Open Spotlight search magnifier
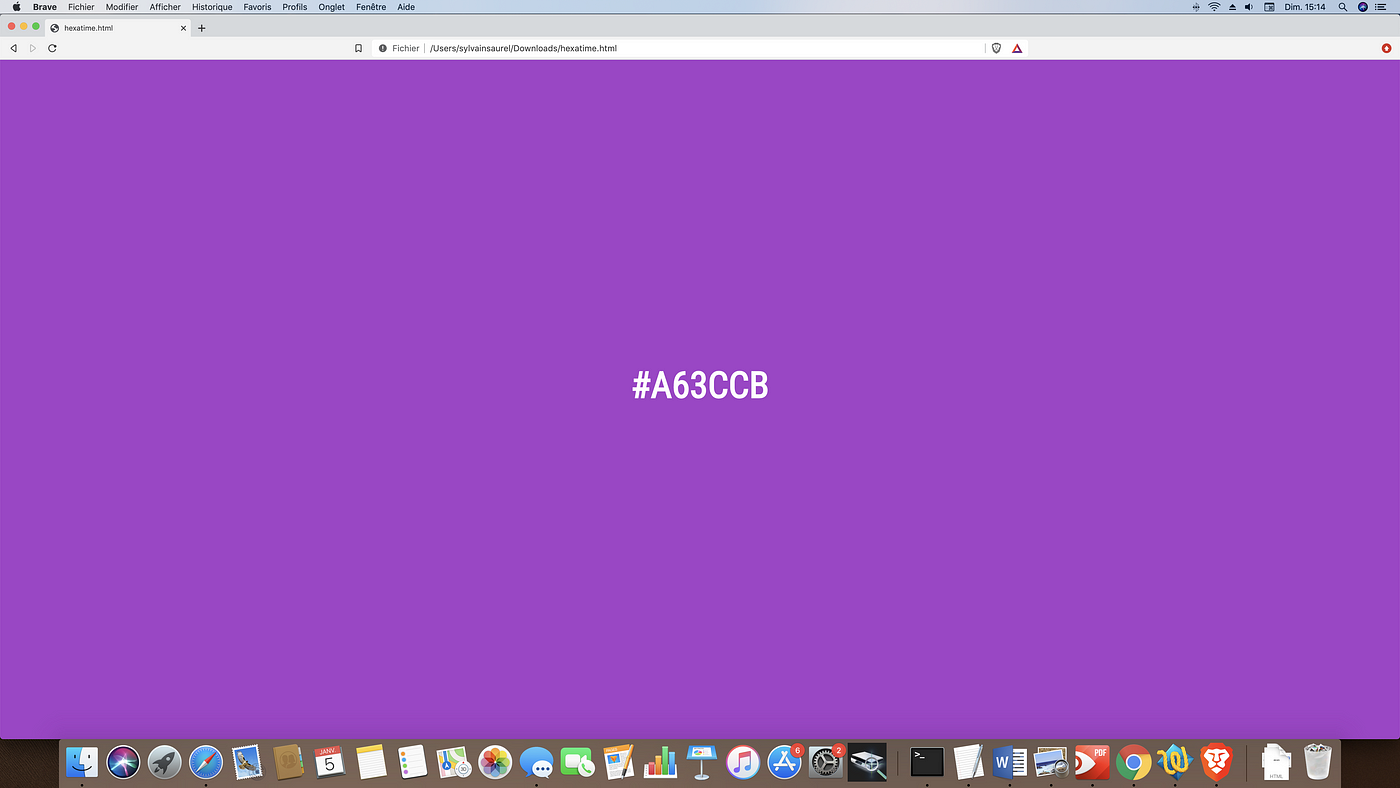 click(x=1342, y=7)
